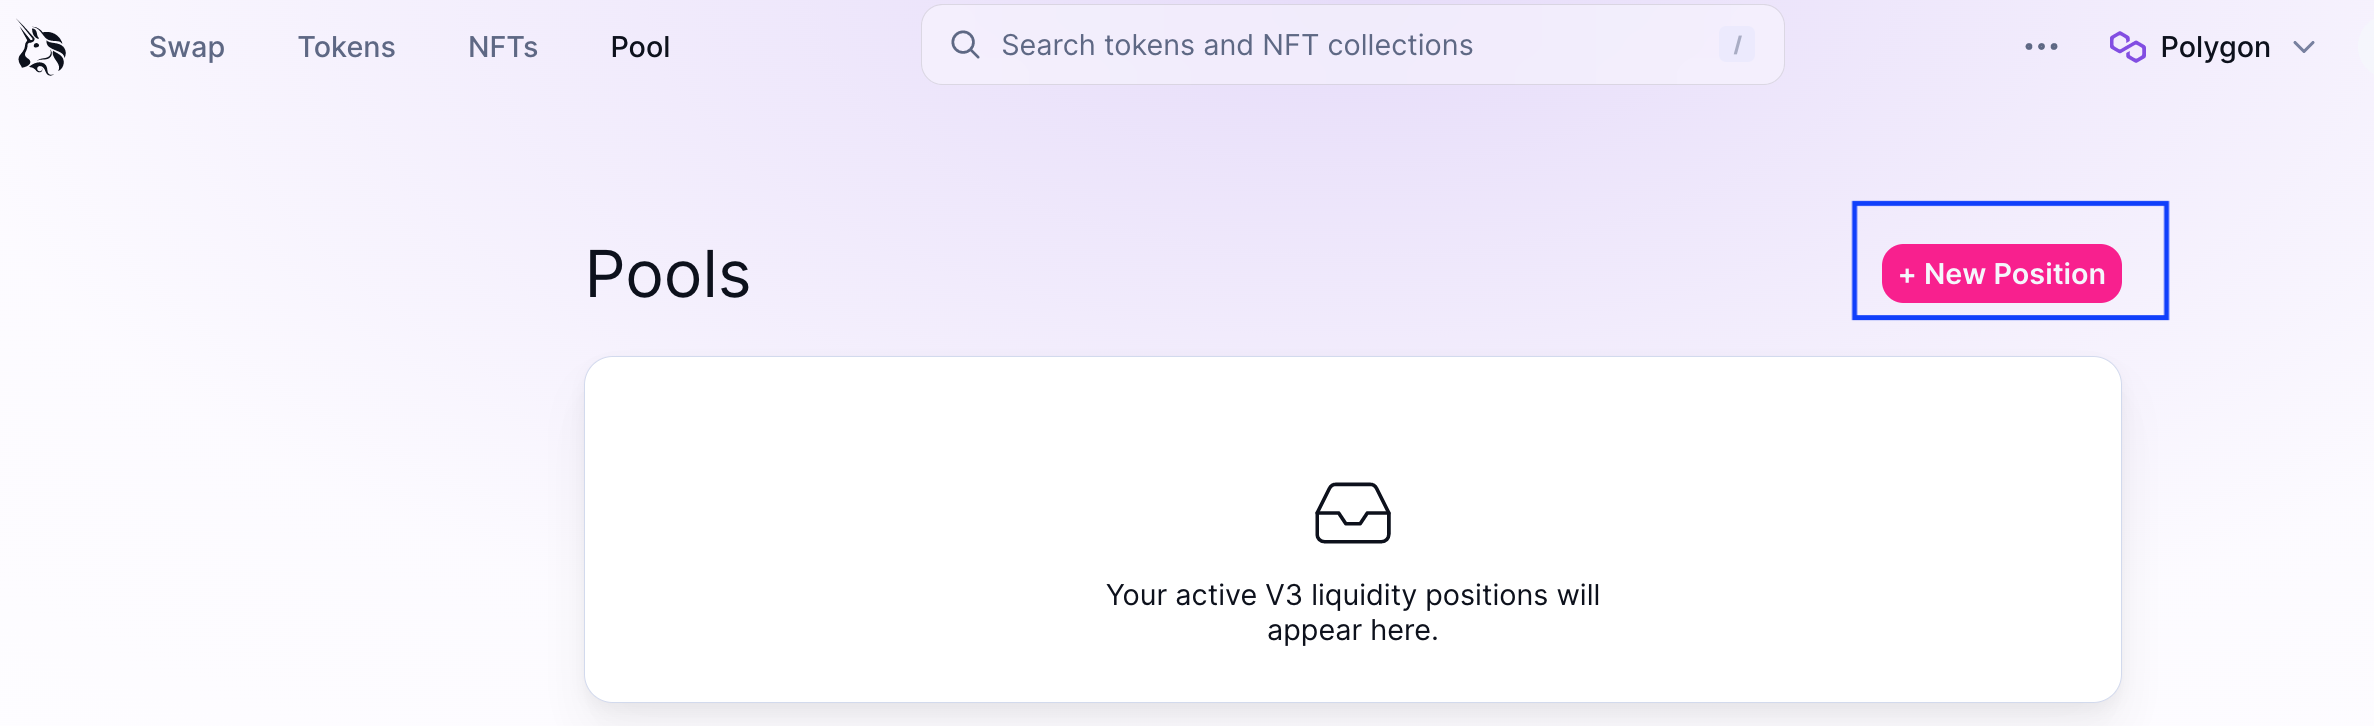Click the slash keyboard shortcut badge
Image resolution: width=2374 pixels, height=726 pixels.
pos(1738,44)
